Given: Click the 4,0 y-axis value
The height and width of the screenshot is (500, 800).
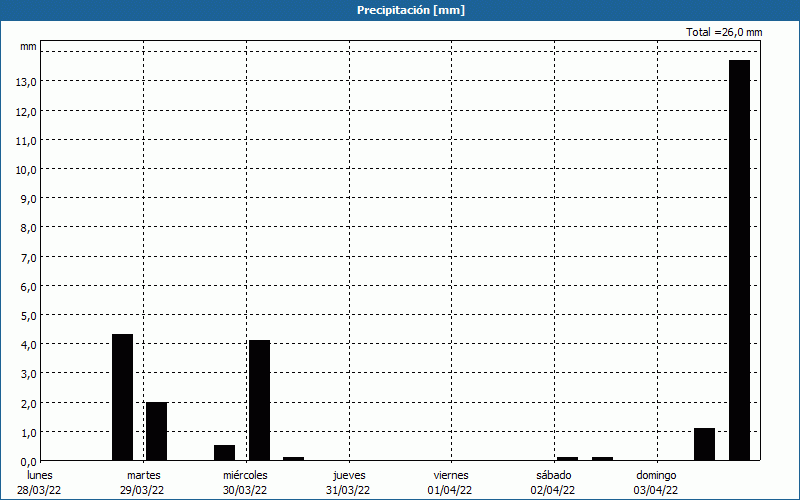Looking at the screenshot, I should coord(29,344).
